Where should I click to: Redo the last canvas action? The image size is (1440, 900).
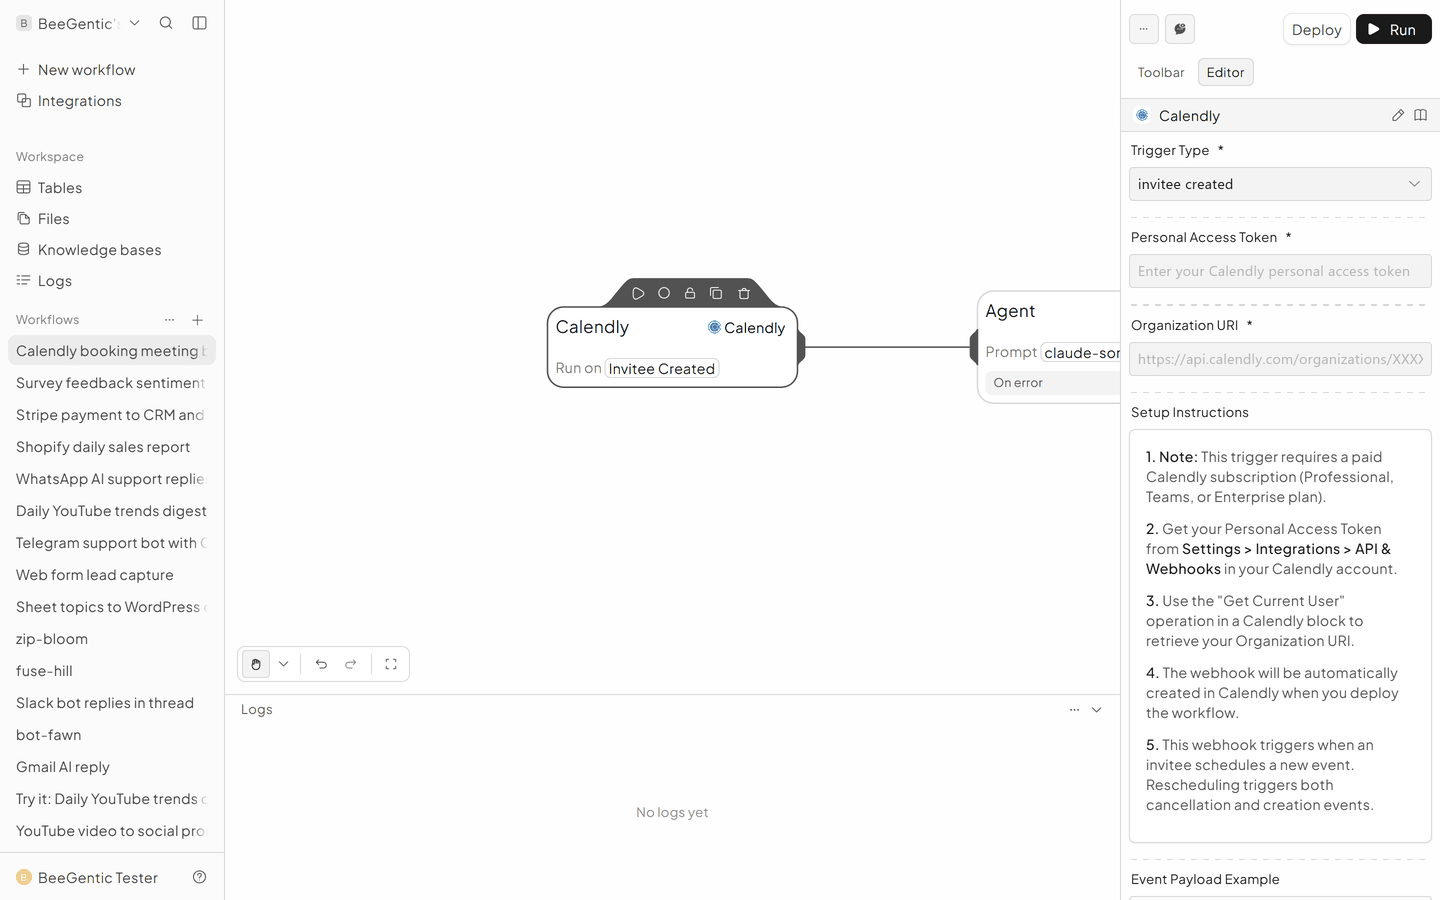click(x=351, y=664)
